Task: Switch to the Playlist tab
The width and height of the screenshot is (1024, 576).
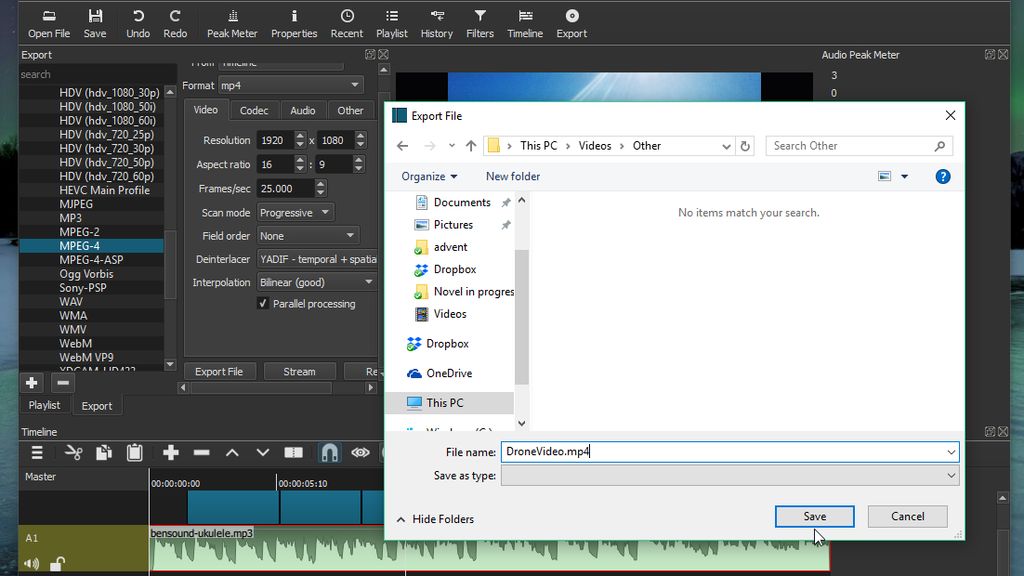Action: pyautogui.click(x=44, y=405)
